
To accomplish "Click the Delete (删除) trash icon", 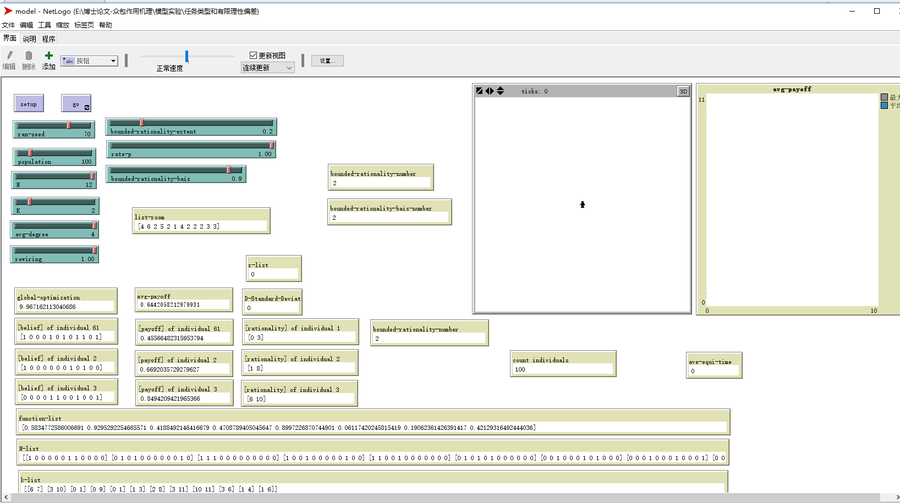I will (x=28, y=56).
